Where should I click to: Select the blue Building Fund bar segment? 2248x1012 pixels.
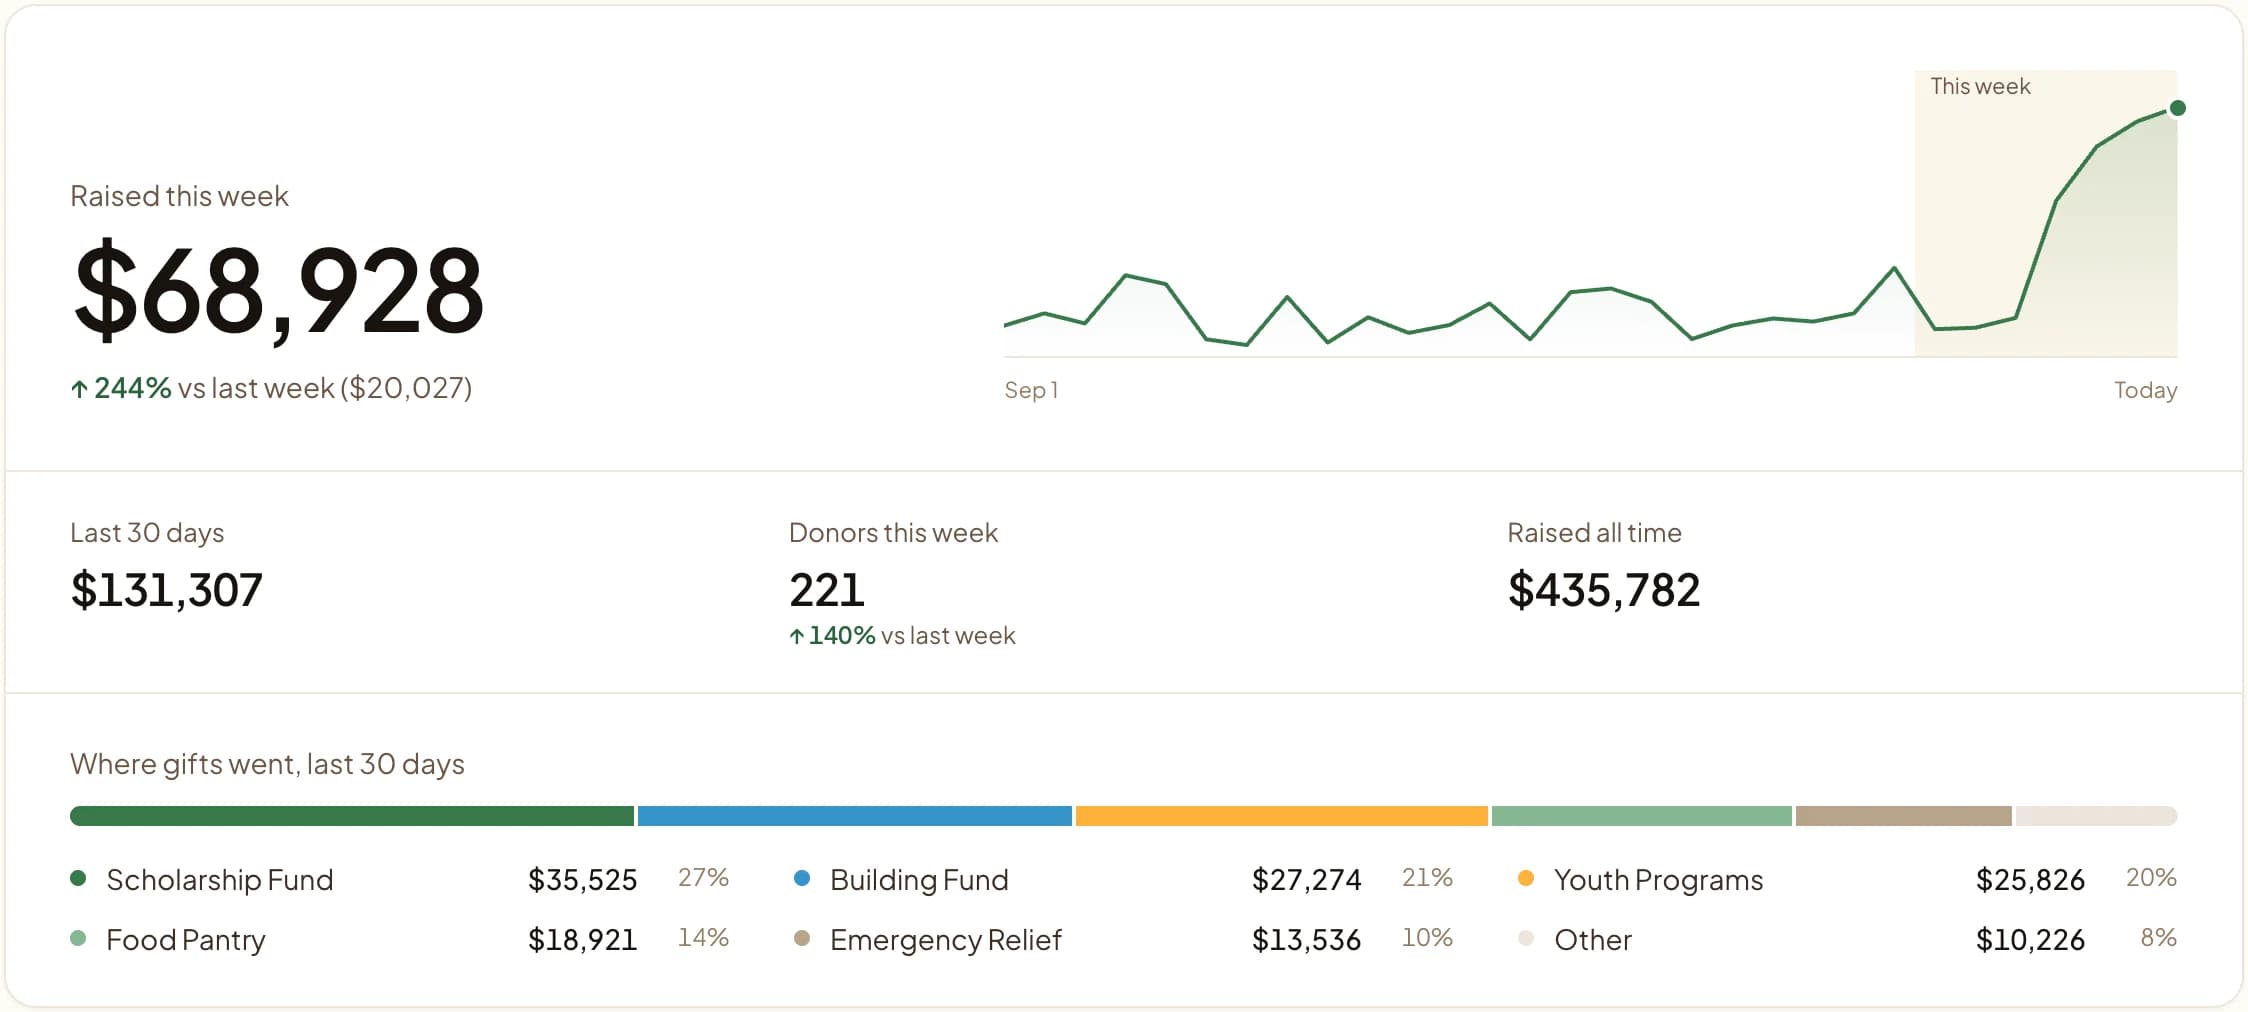855,816
